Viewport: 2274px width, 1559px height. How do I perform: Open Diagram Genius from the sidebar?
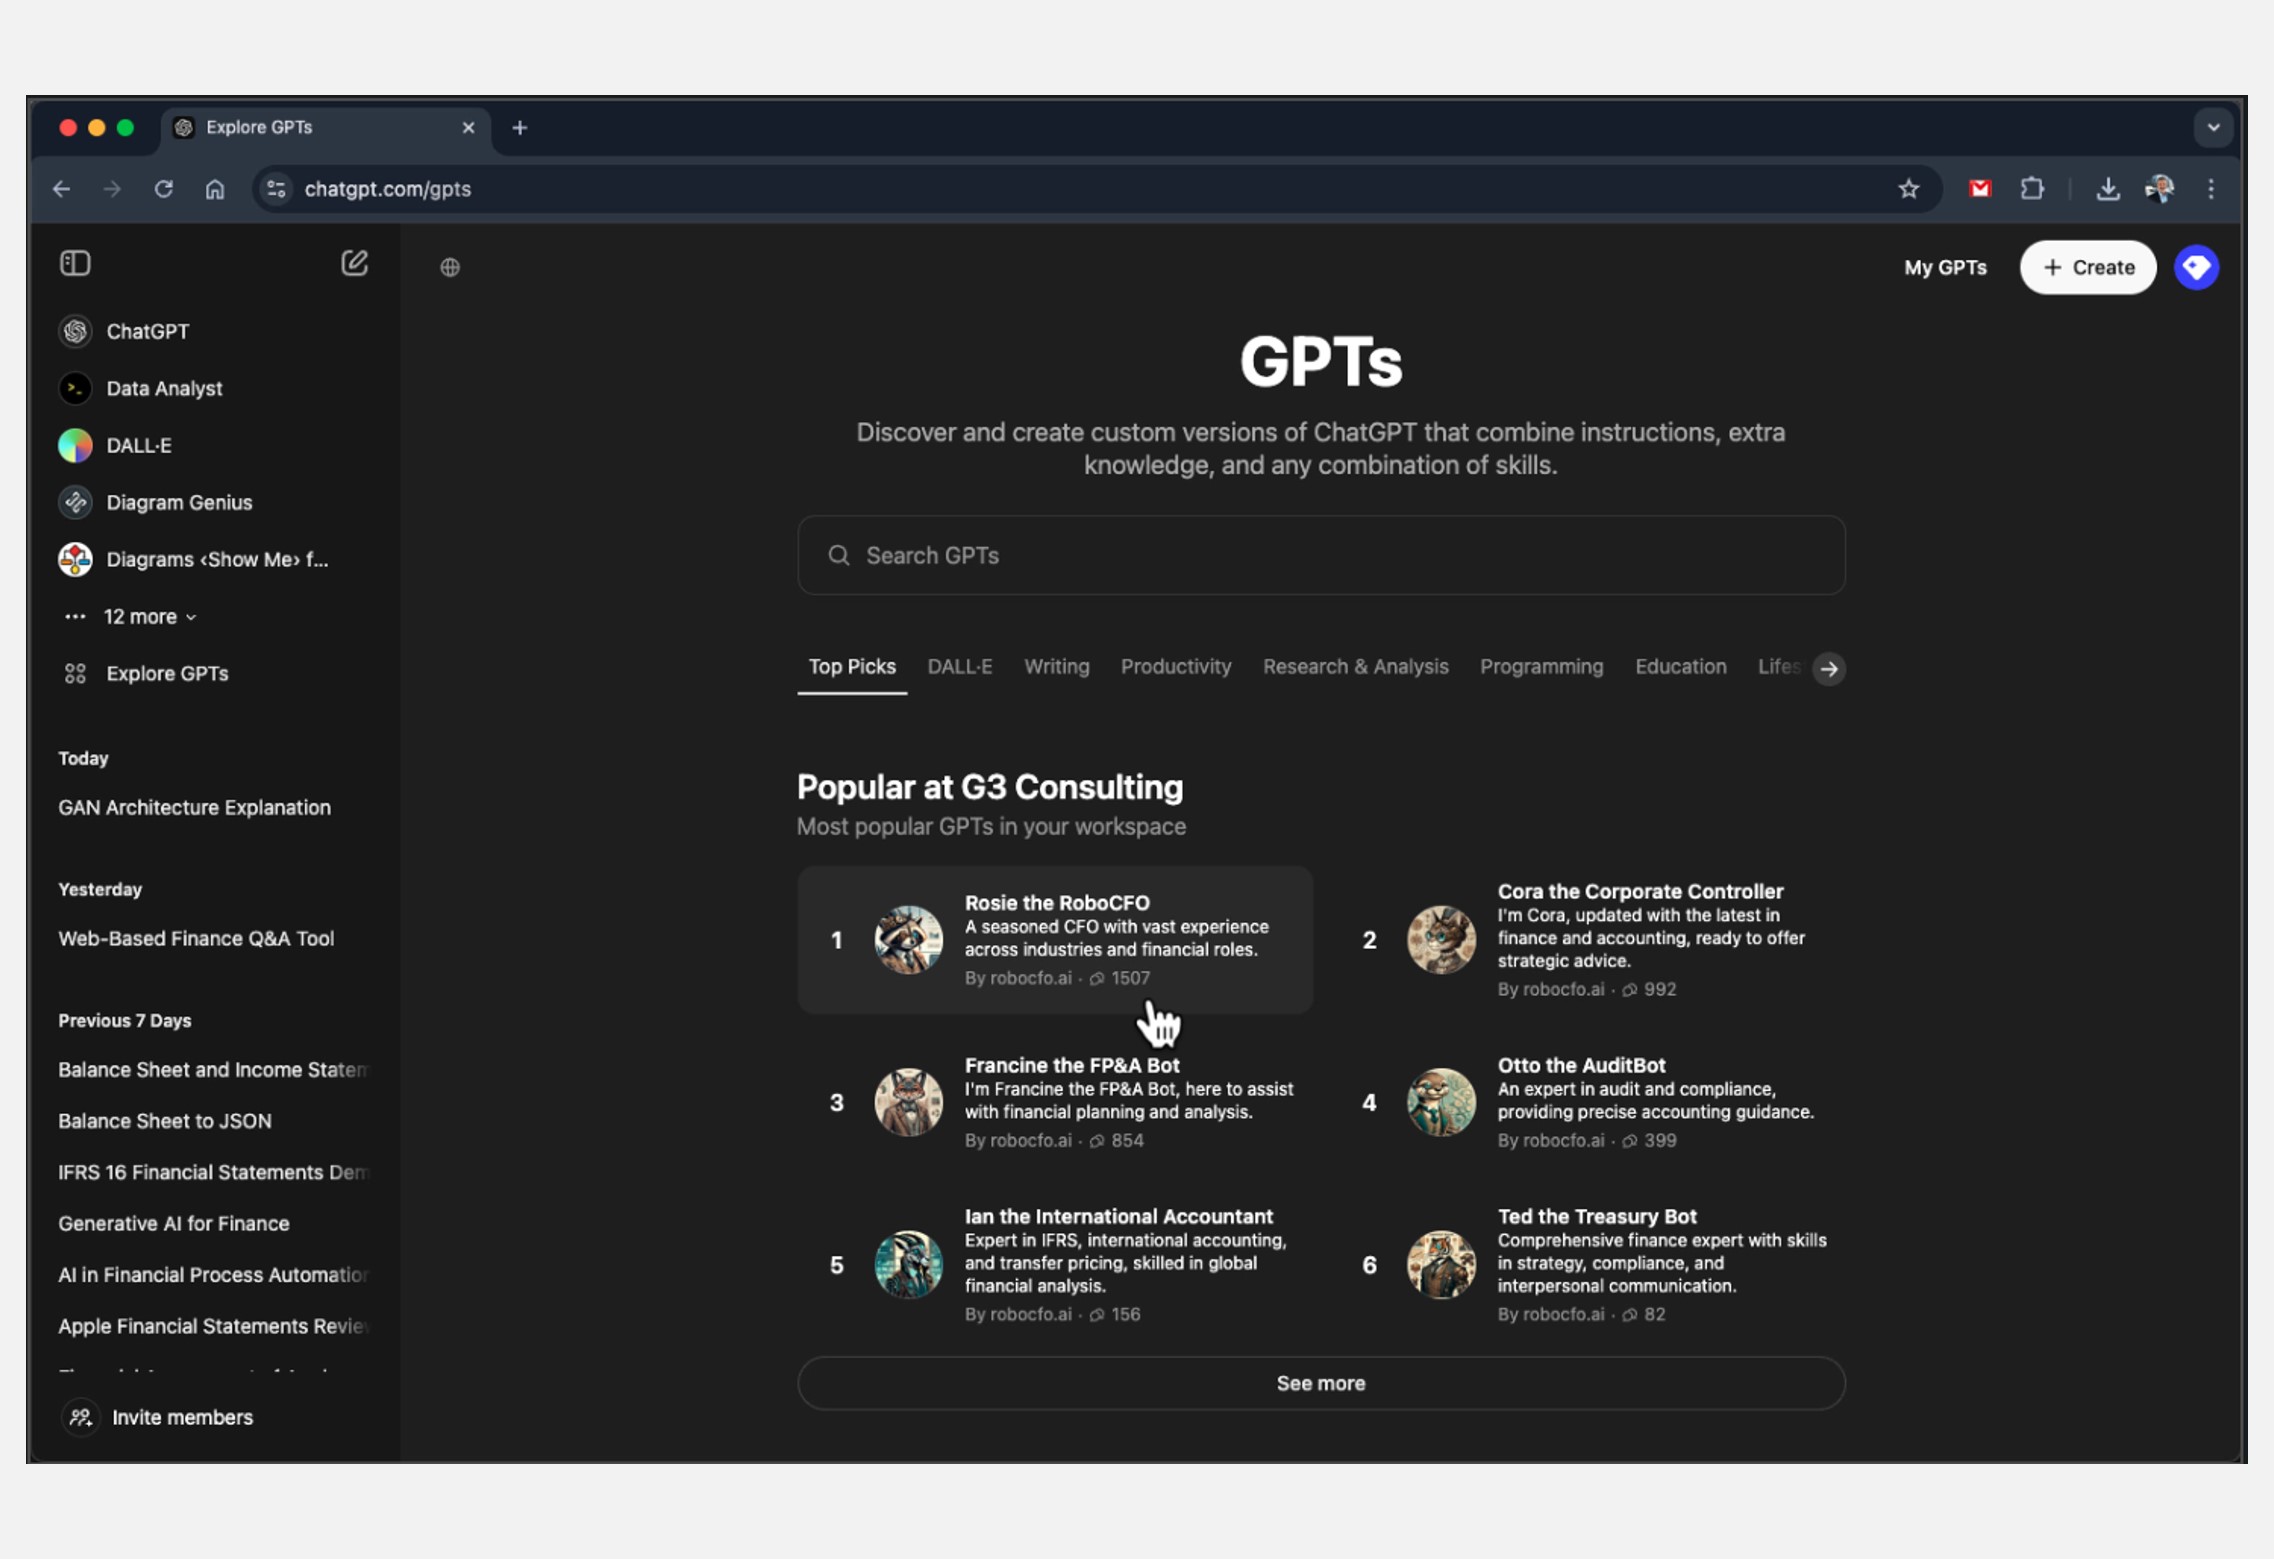(179, 502)
